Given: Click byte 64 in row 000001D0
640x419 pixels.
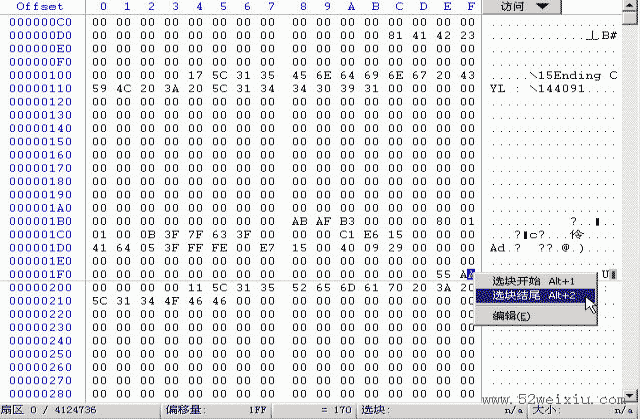Looking at the screenshot, I should 123,248.
